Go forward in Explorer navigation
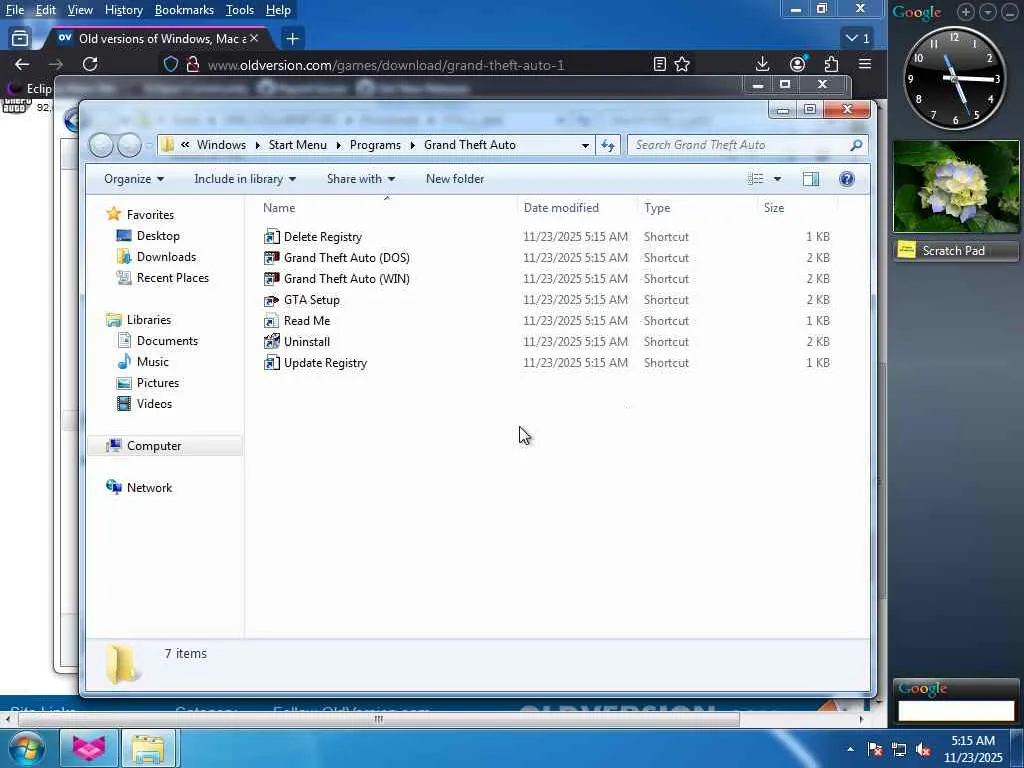 [x=129, y=145]
